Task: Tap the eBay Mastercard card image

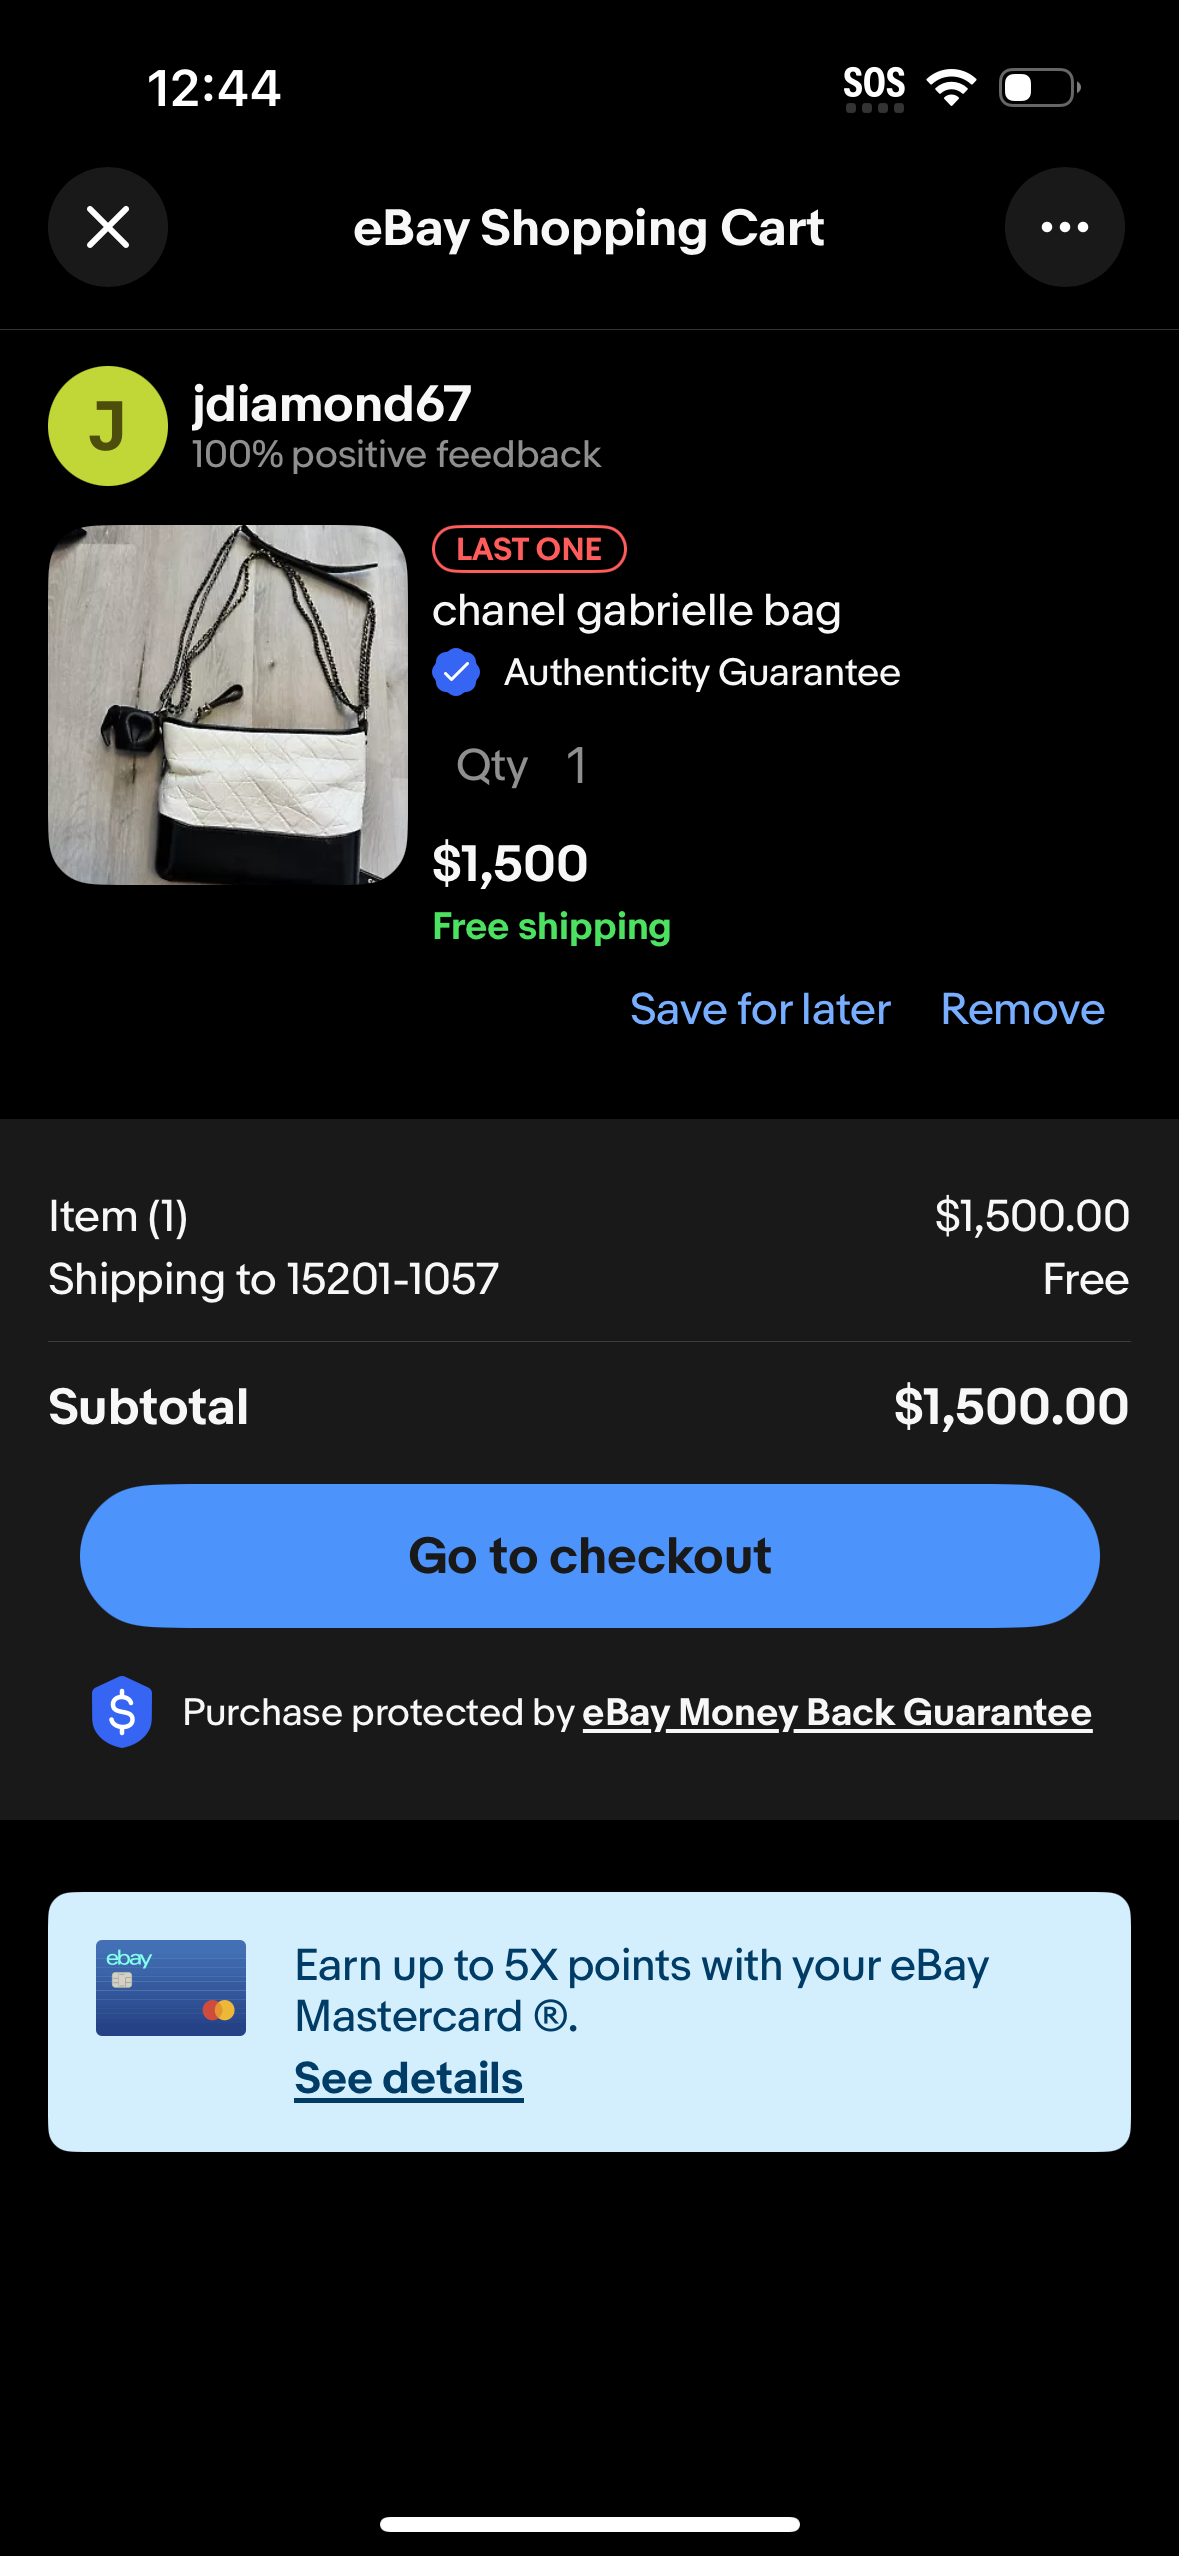Action: click(170, 1986)
